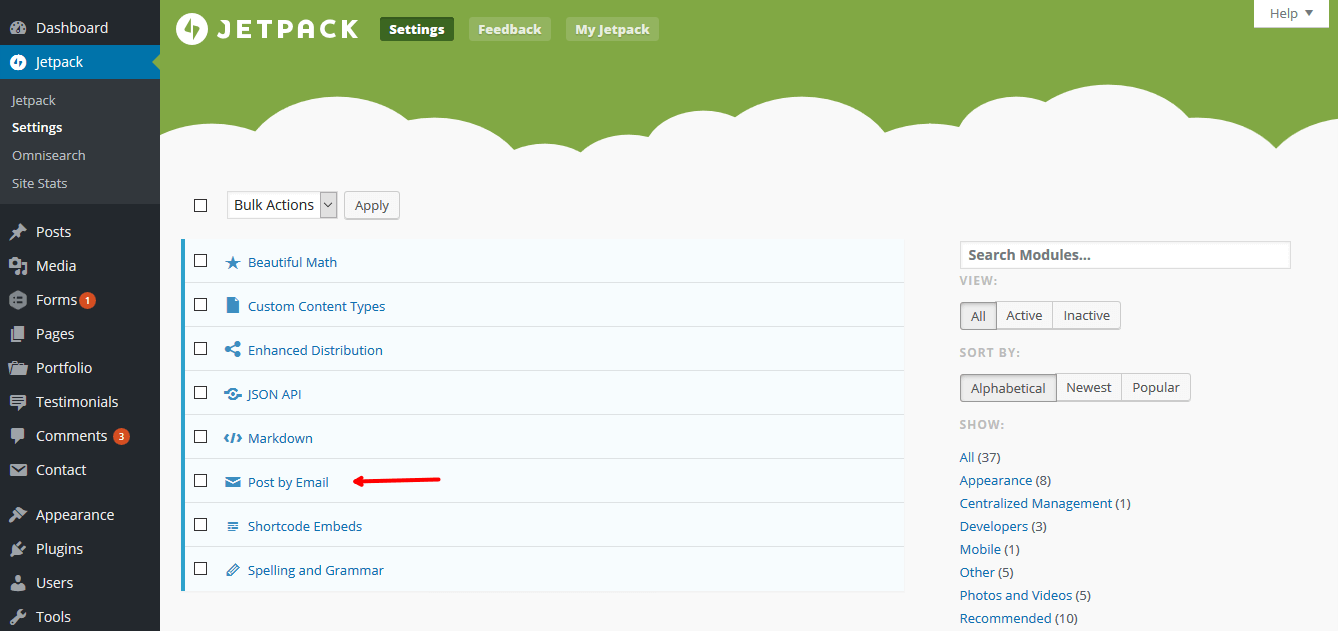Open the Jetpack submenu item under Jetpack
Viewport: 1338px width, 631px height.
pos(34,101)
